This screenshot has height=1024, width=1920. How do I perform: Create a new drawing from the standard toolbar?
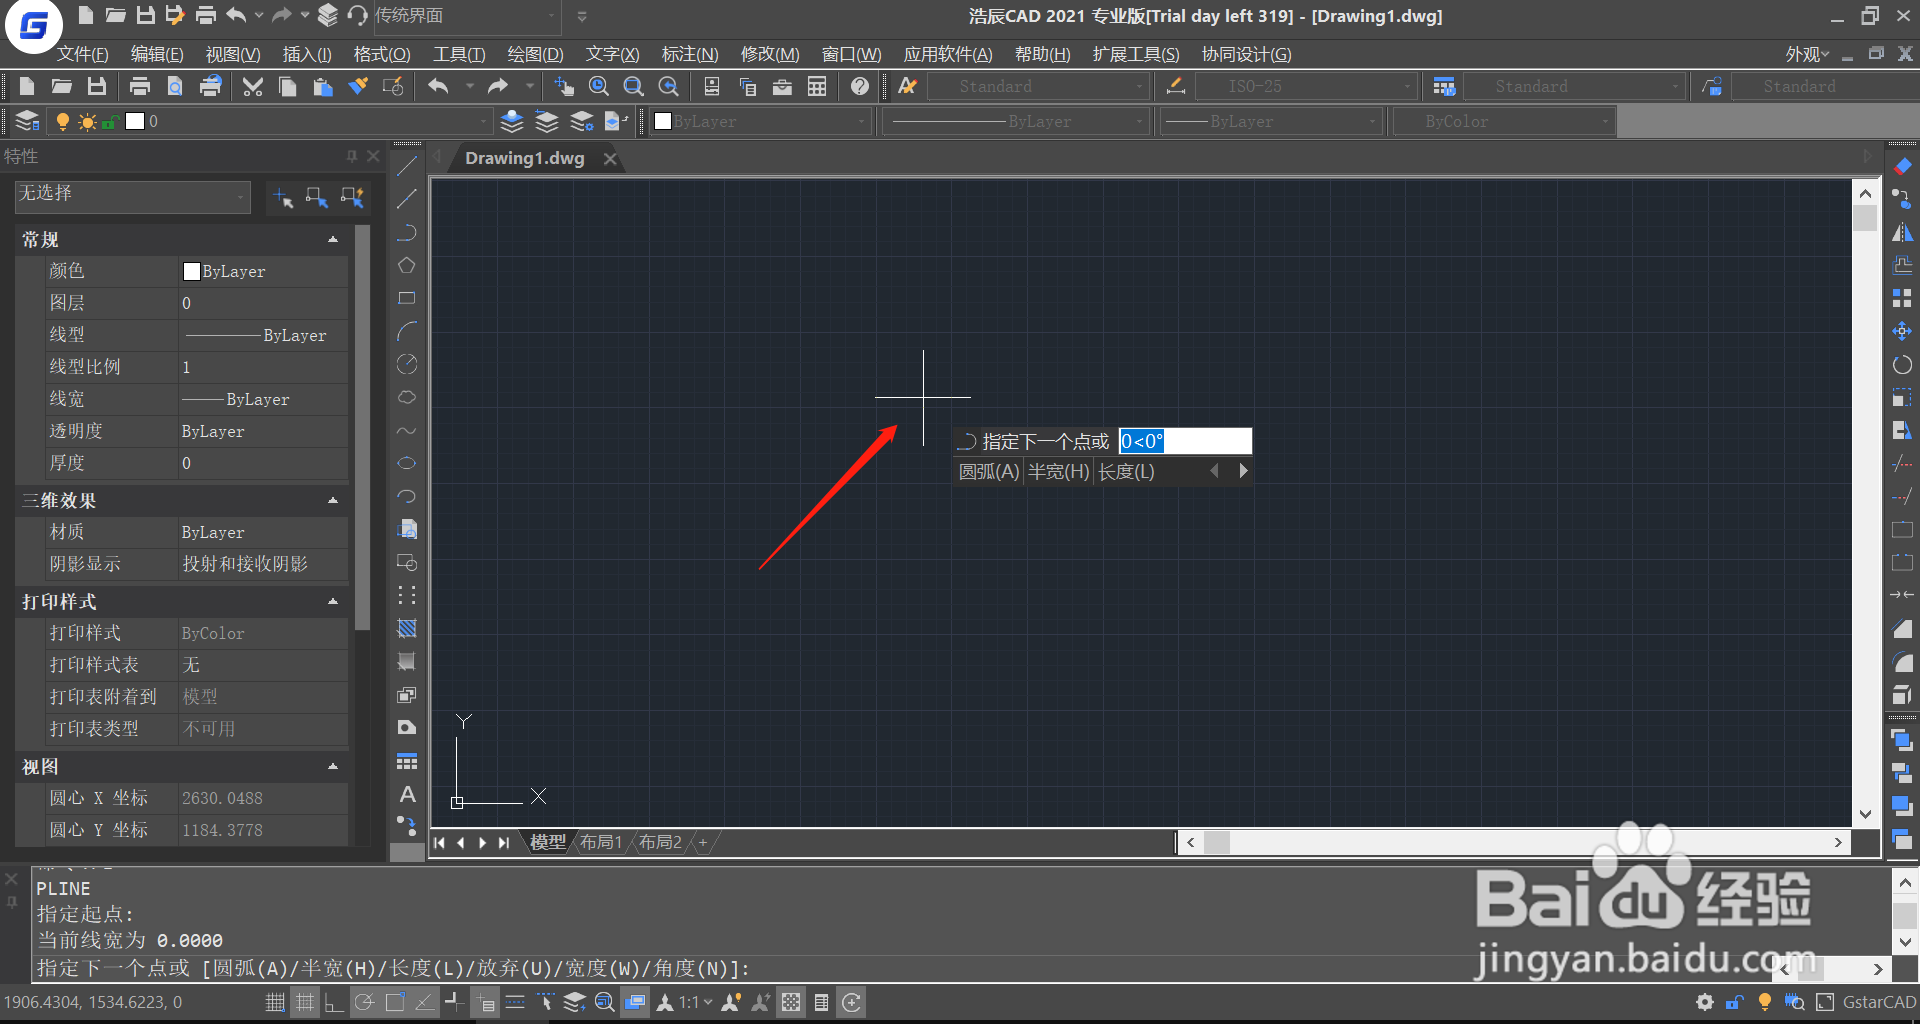point(27,87)
